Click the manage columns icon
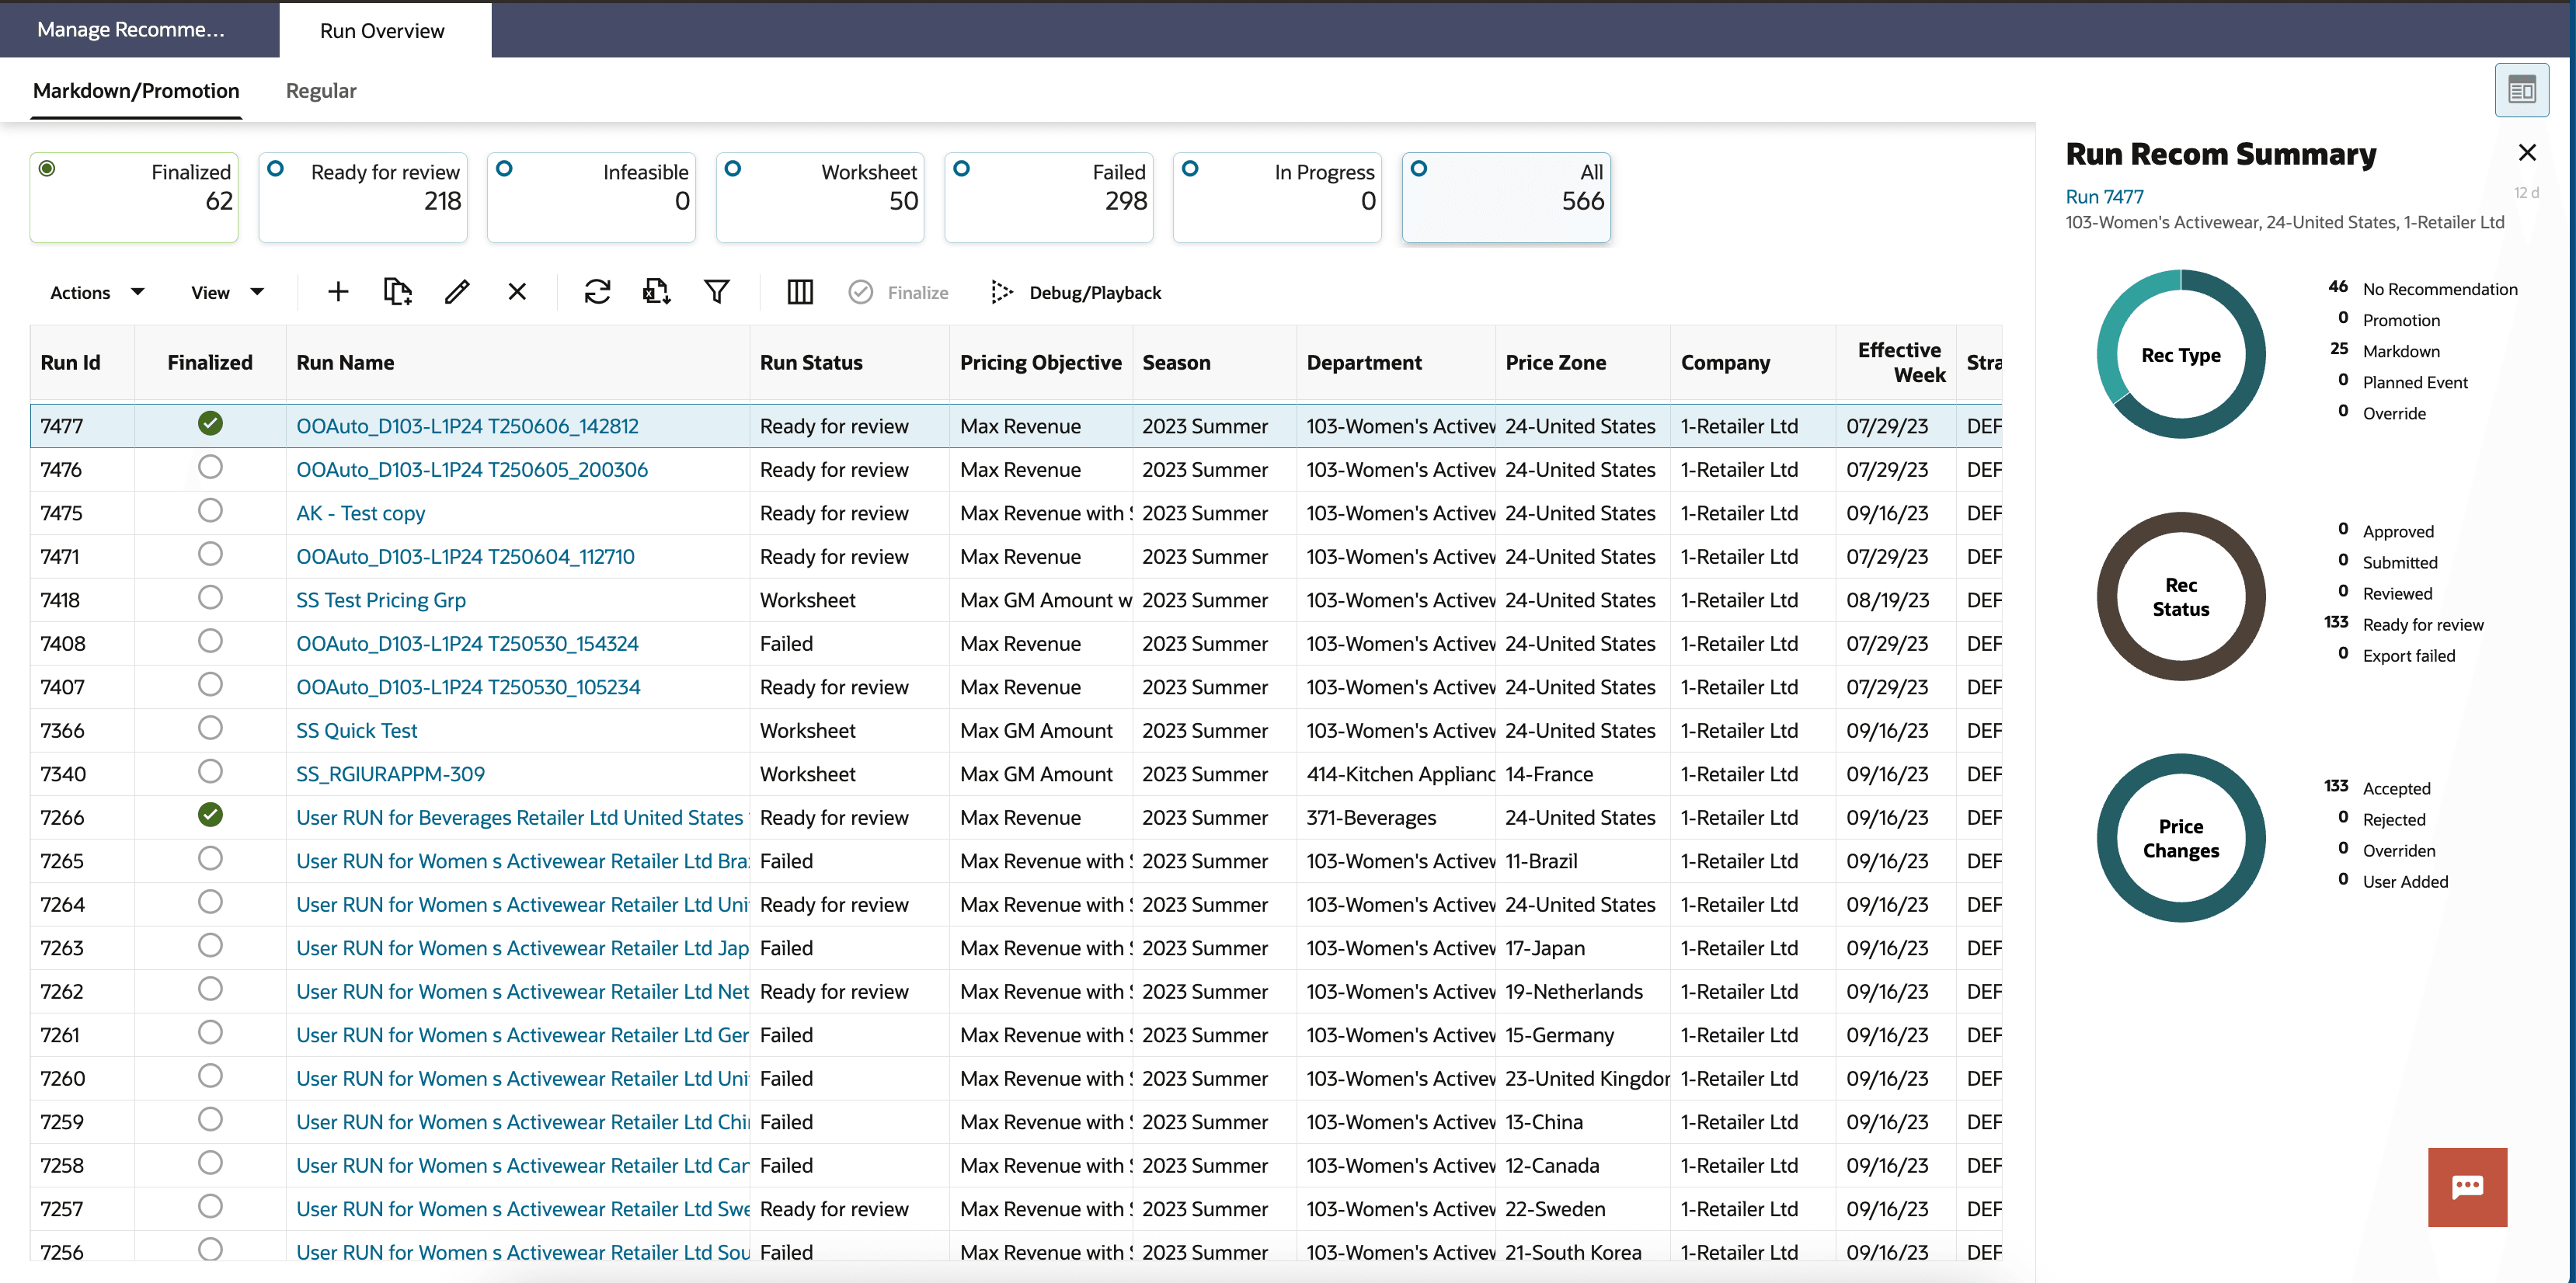2576x1283 pixels. tap(800, 292)
